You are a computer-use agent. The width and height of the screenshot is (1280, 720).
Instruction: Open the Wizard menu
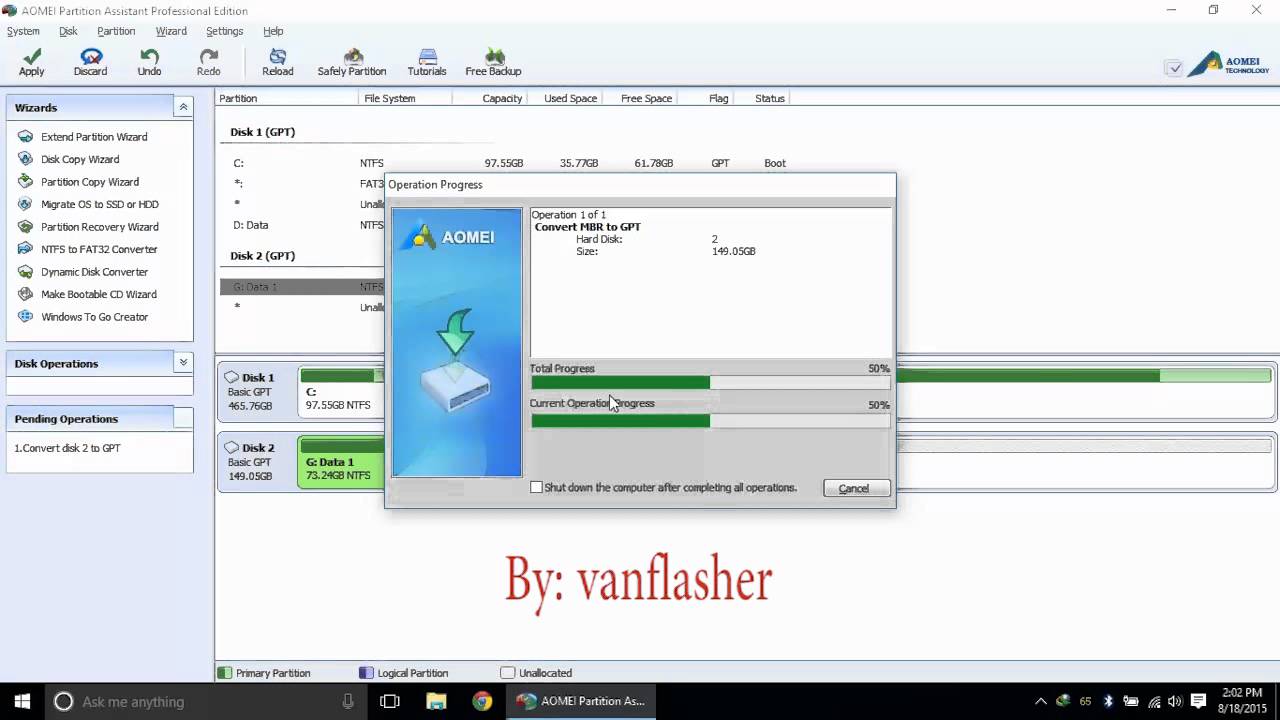(171, 31)
